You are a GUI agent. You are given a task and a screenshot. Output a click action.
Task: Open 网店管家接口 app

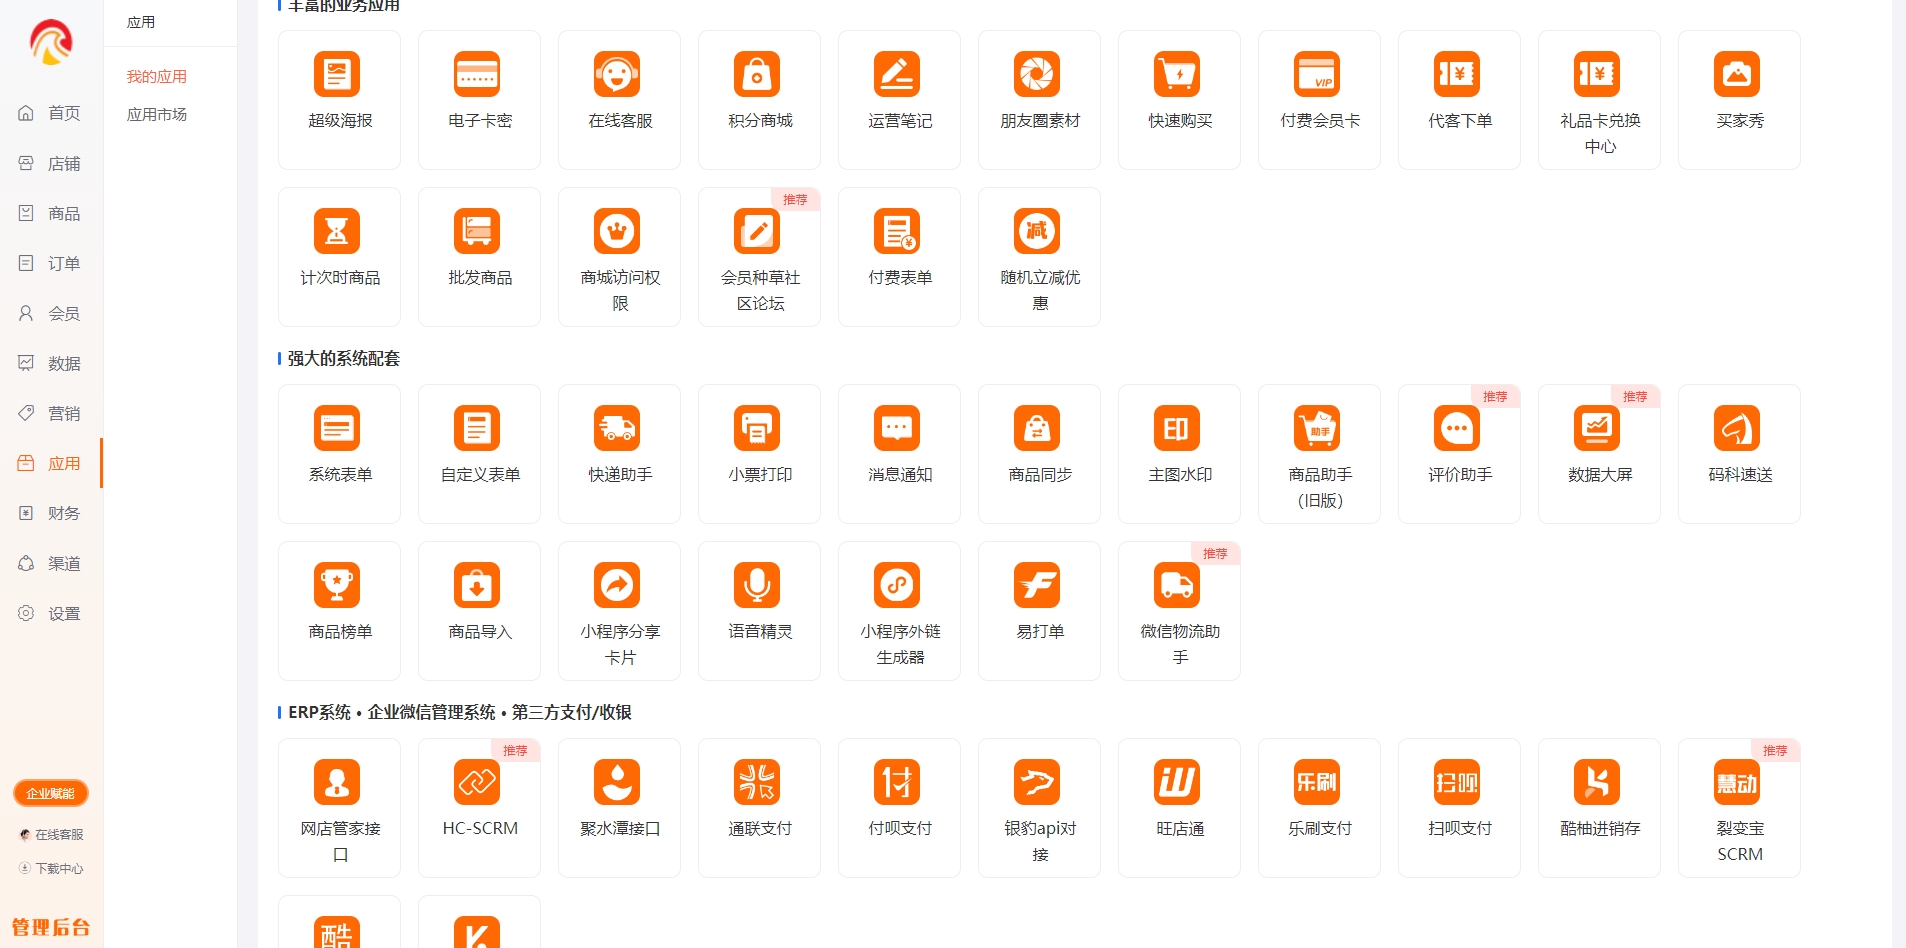[x=339, y=808]
